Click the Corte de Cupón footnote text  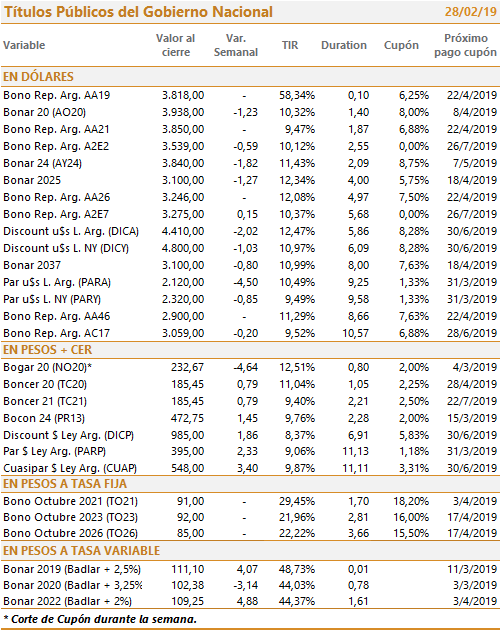point(100,619)
